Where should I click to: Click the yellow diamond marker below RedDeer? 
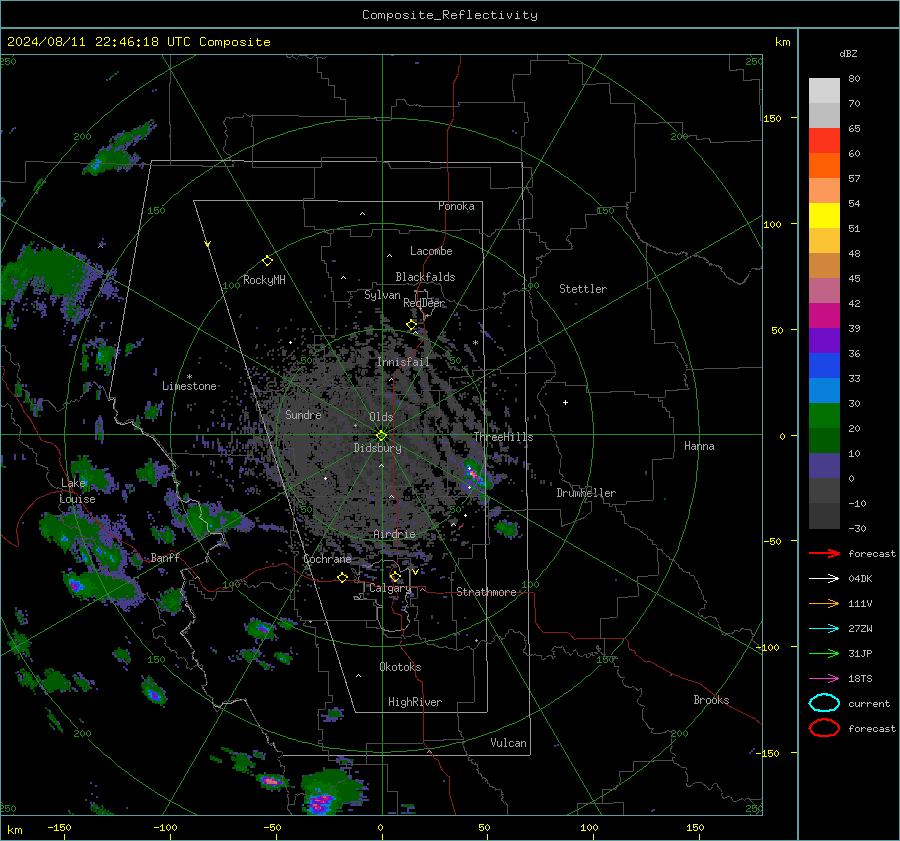point(411,325)
